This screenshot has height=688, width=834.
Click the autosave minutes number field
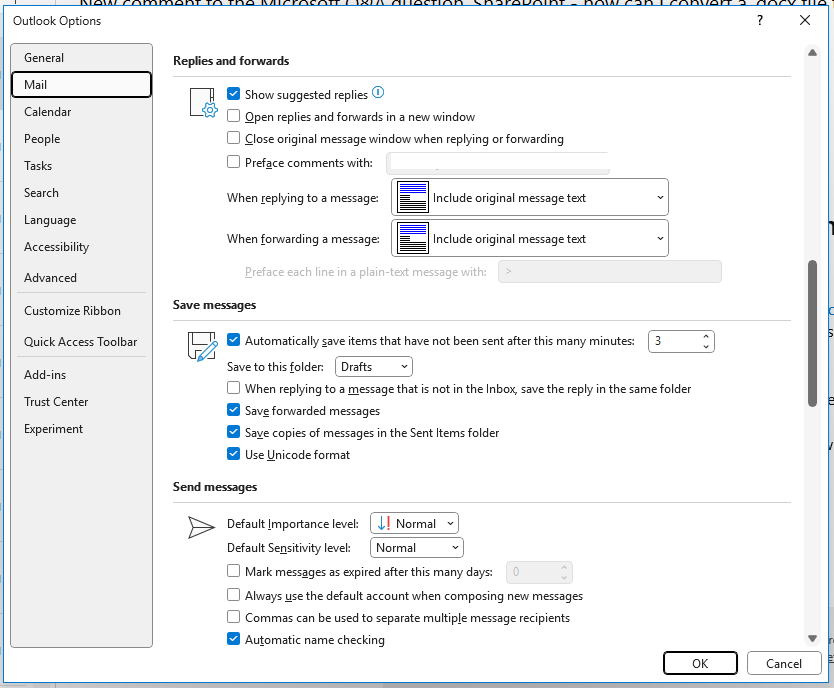[674, 341]
